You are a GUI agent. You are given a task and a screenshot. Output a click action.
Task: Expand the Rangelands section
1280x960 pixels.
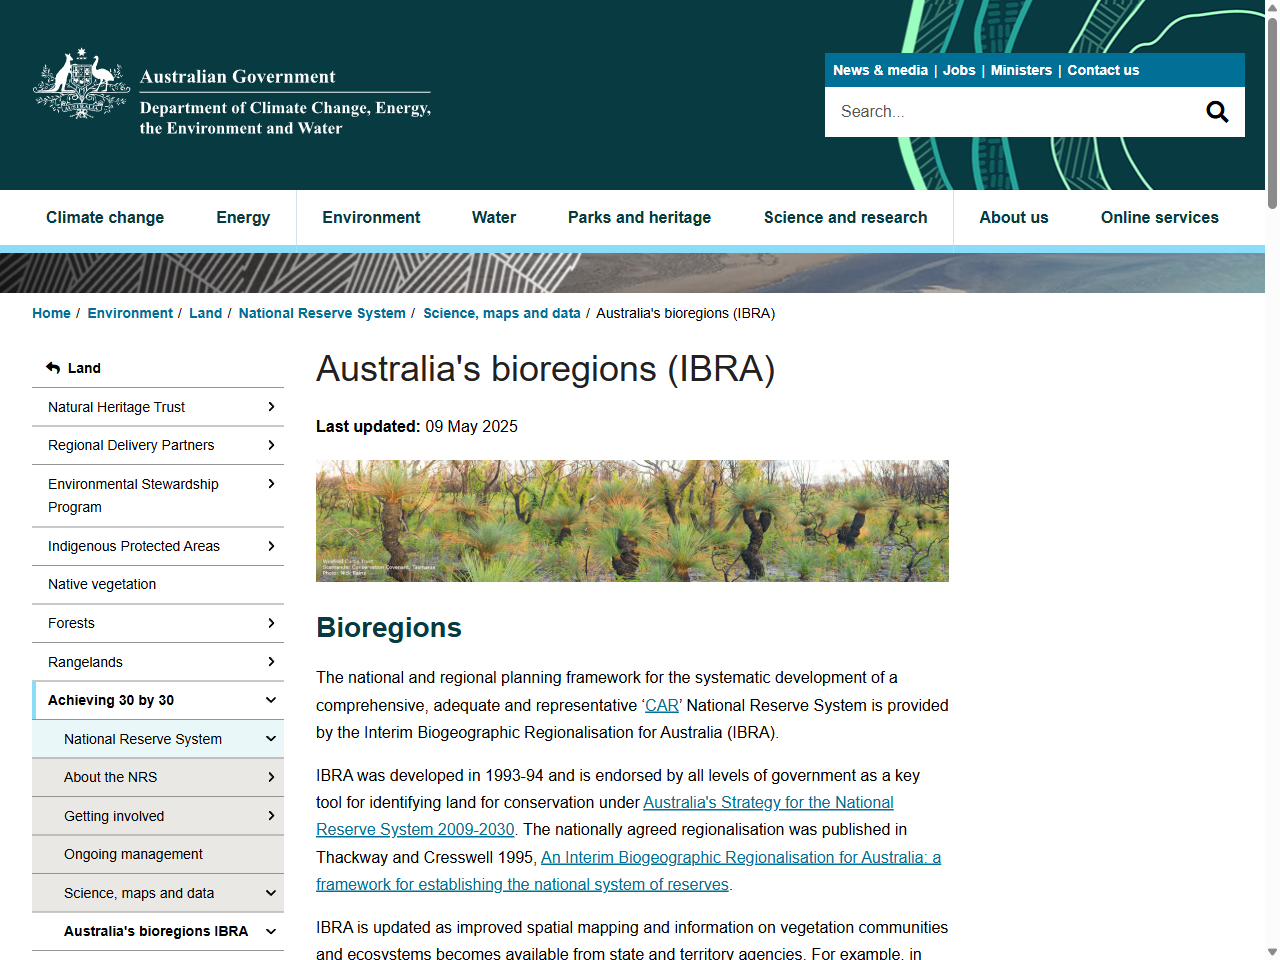tap(271, 662)
